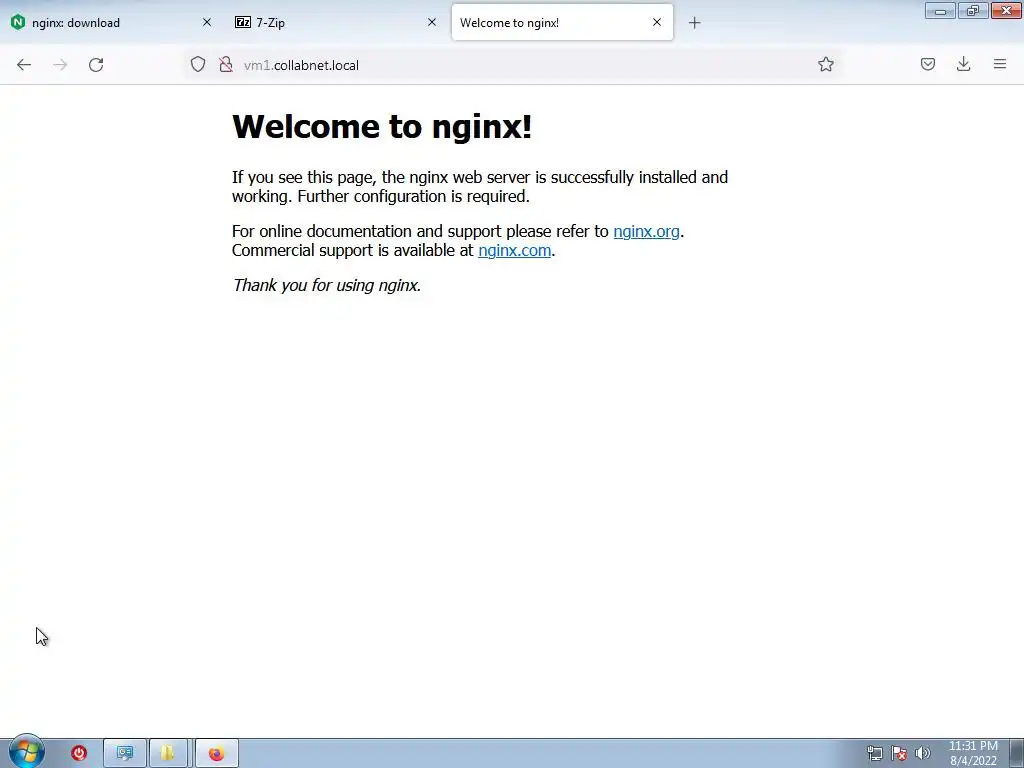The width and height of the screenshot is (1024, 768).
Task: Open a new browser tab
Action: tap(694, 23)
